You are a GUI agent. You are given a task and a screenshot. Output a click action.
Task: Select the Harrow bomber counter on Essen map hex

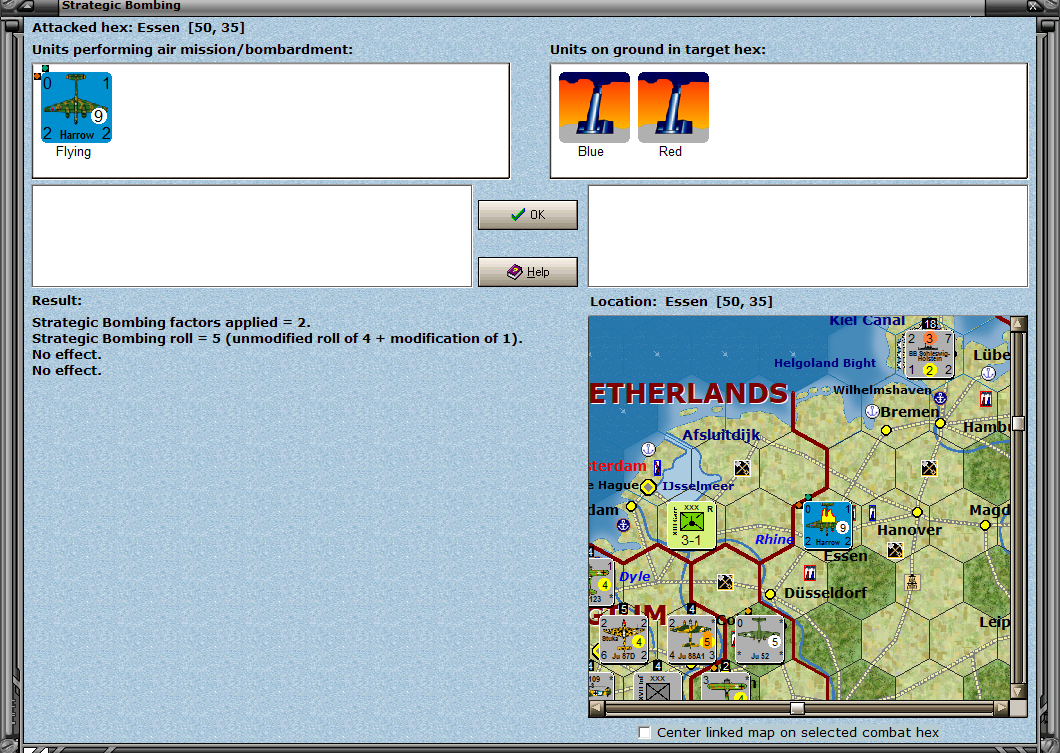point(827,525)
